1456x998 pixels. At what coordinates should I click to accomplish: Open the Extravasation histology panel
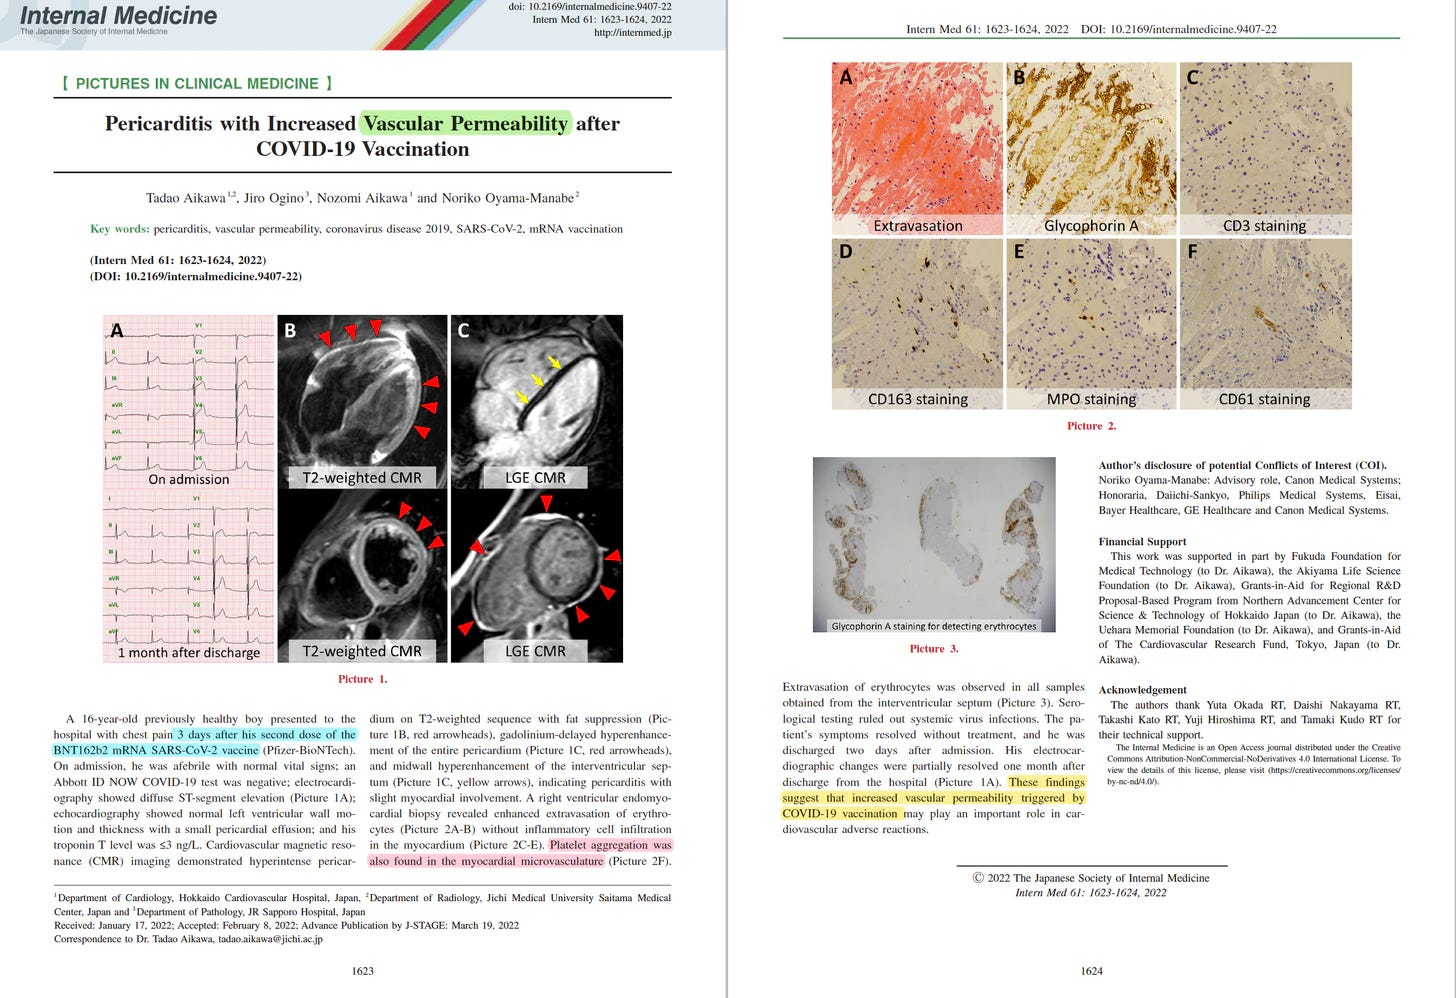click(x=917, y=149)
